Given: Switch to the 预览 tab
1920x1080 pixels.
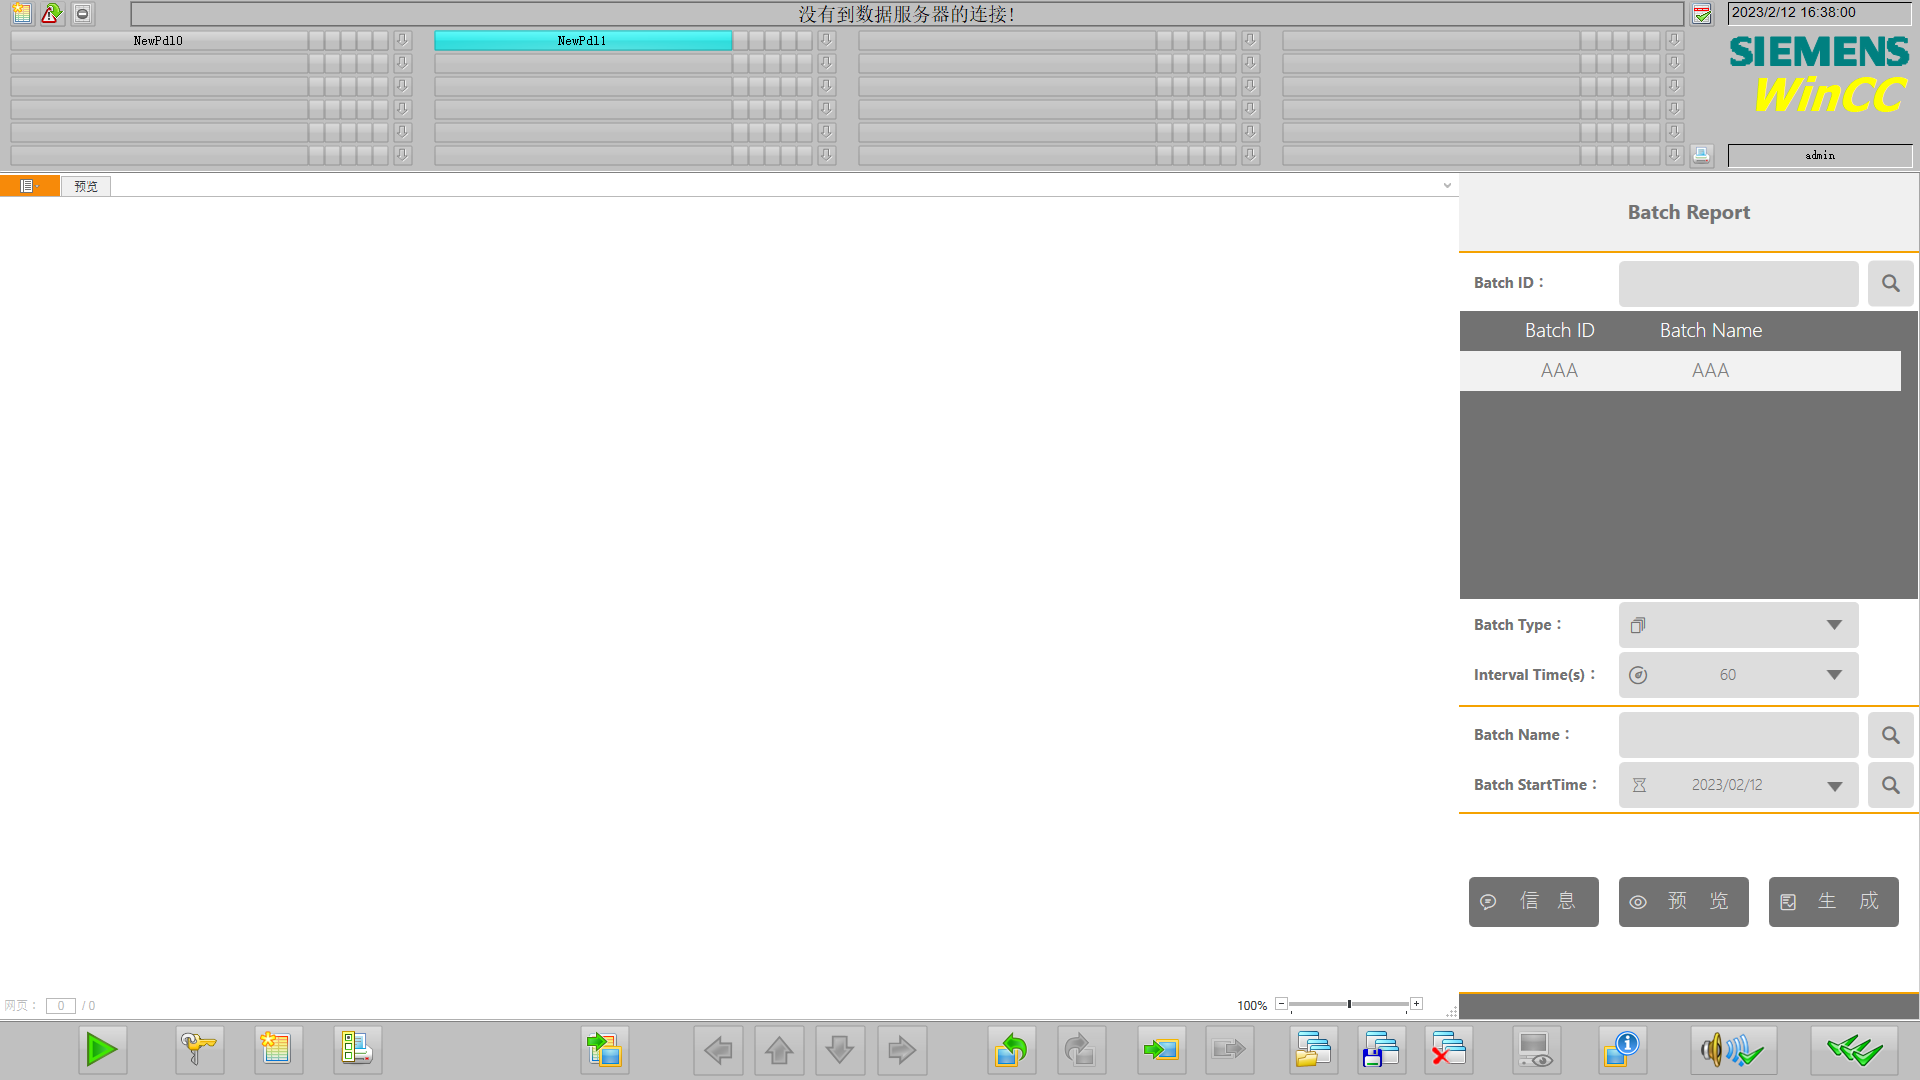Looking at the screenshot, I should [x=86, y=186].
